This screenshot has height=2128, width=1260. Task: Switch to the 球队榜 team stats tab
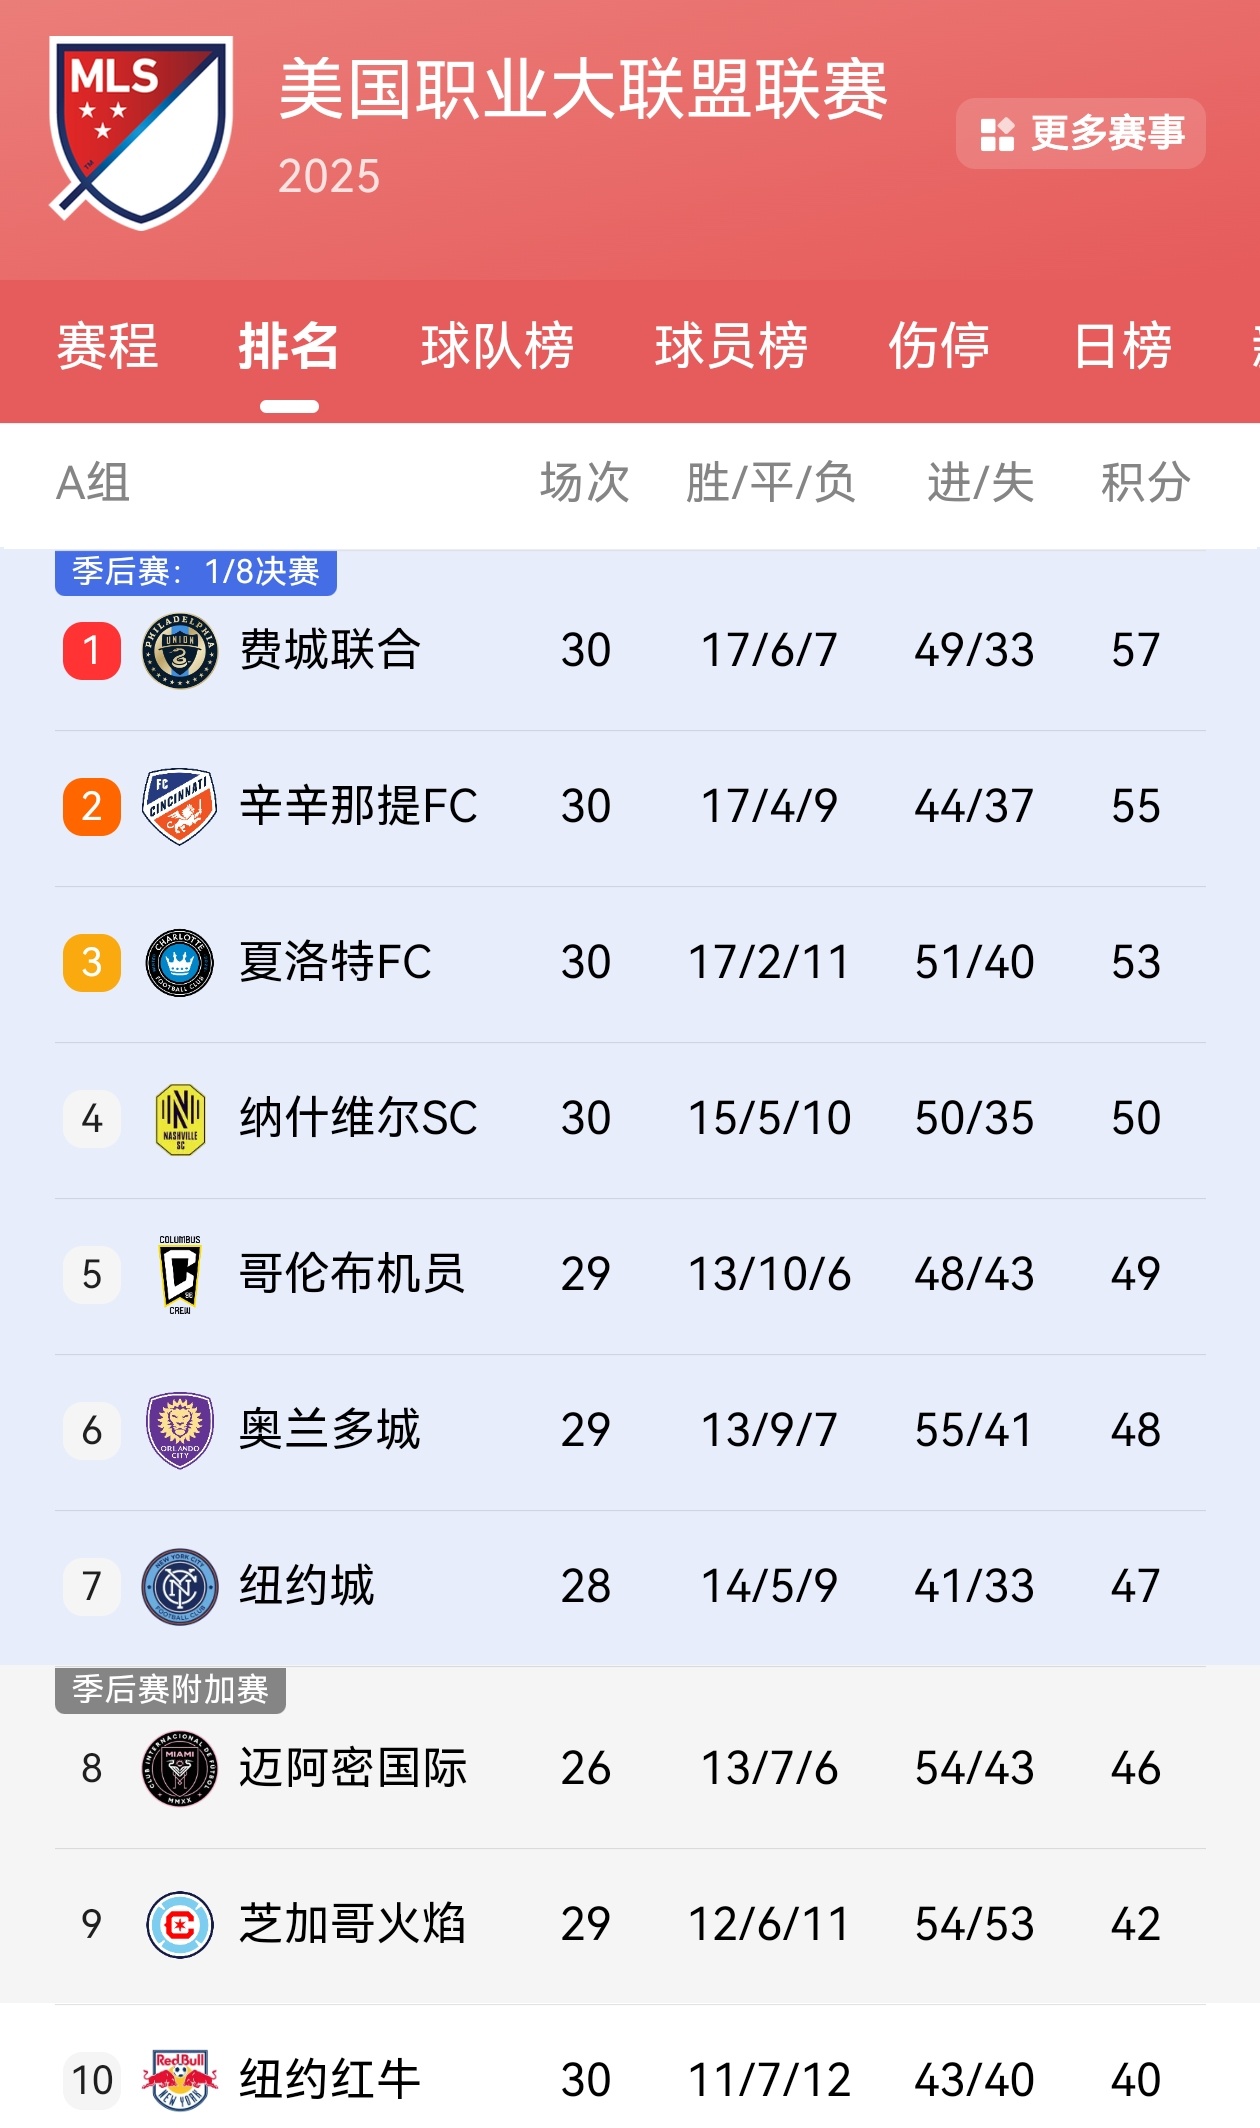[497, 347]
